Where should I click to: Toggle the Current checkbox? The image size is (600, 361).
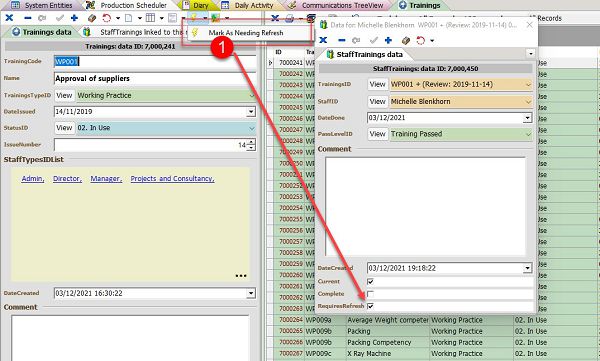[x=370, y=281]
